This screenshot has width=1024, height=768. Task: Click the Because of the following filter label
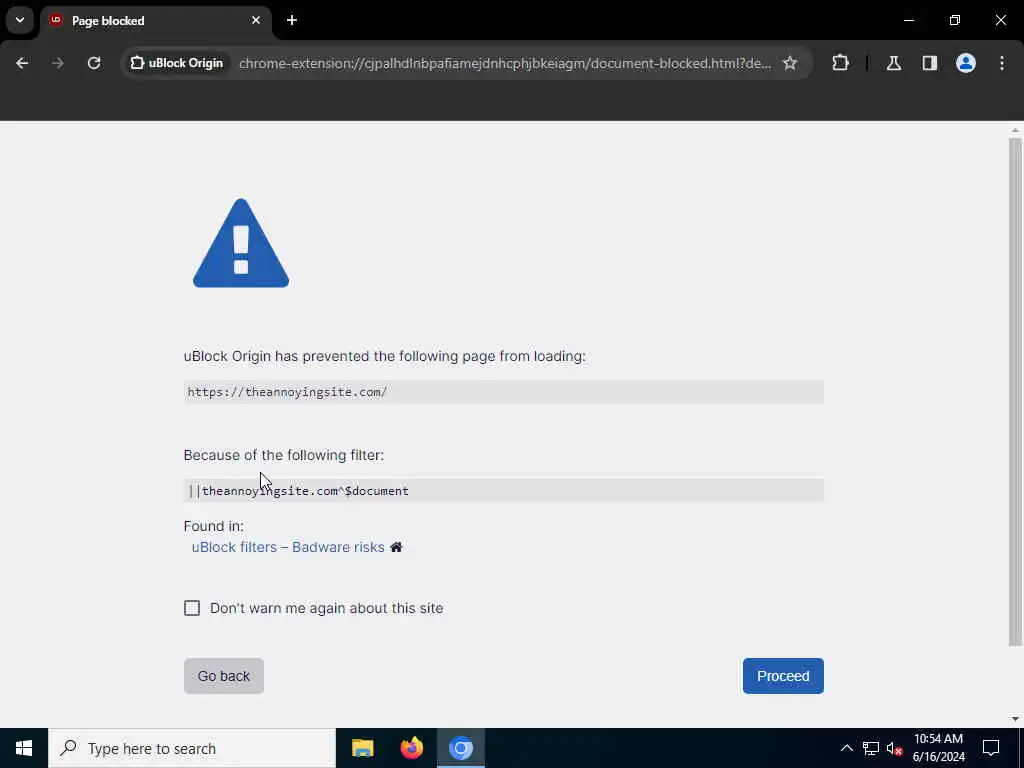coord(283,455)
